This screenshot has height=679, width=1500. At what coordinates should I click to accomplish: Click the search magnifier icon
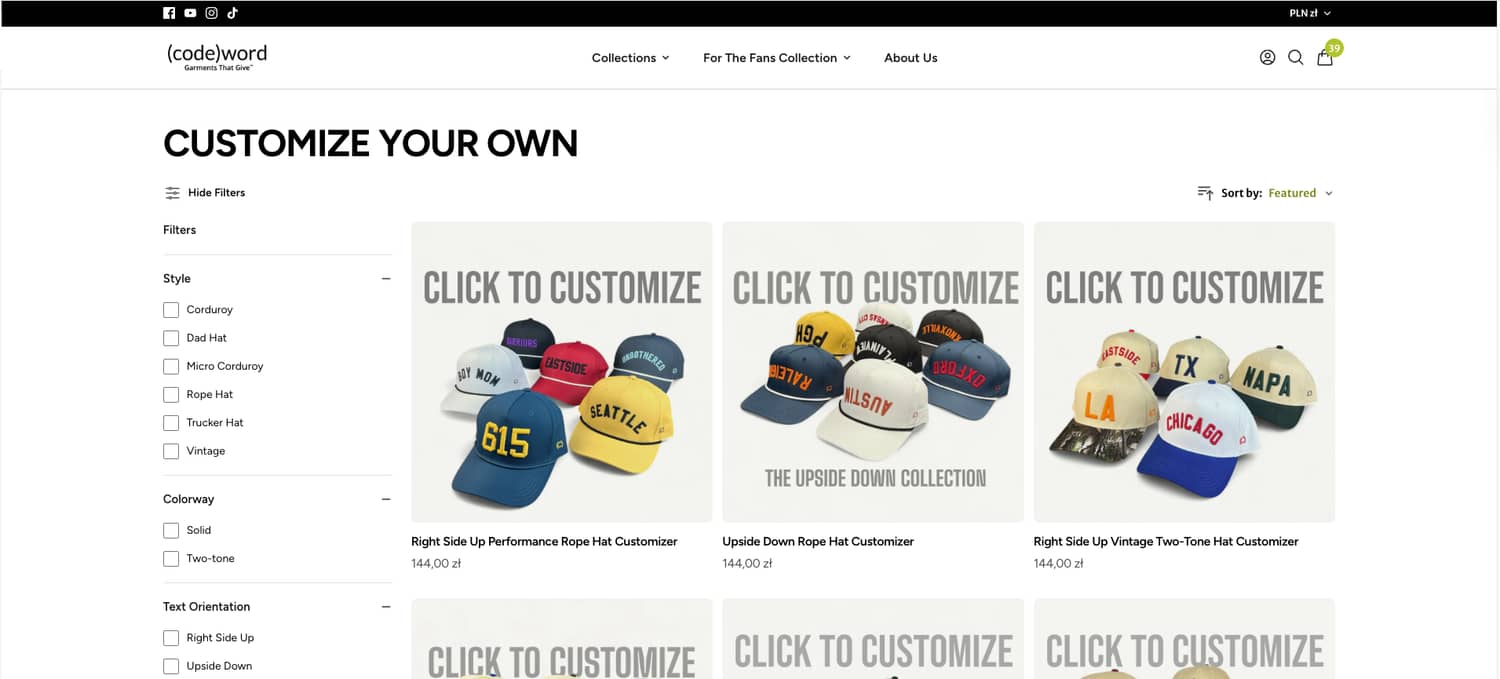[x=1295, y=57]
